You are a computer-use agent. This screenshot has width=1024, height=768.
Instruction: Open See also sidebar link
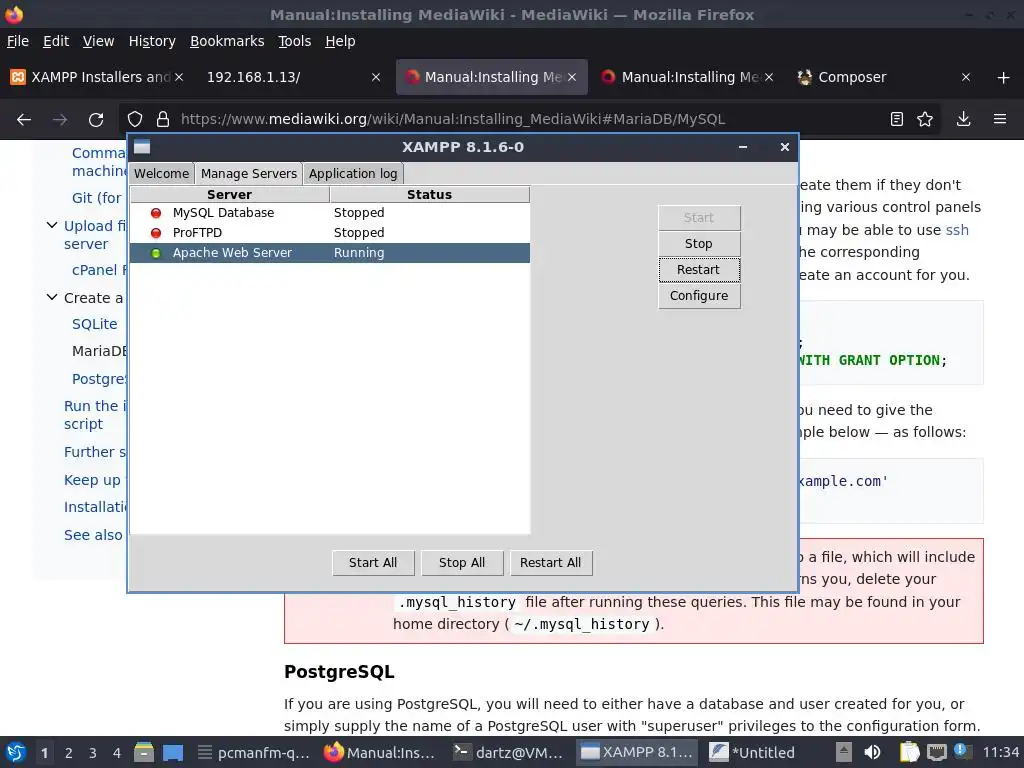point(93,535)
